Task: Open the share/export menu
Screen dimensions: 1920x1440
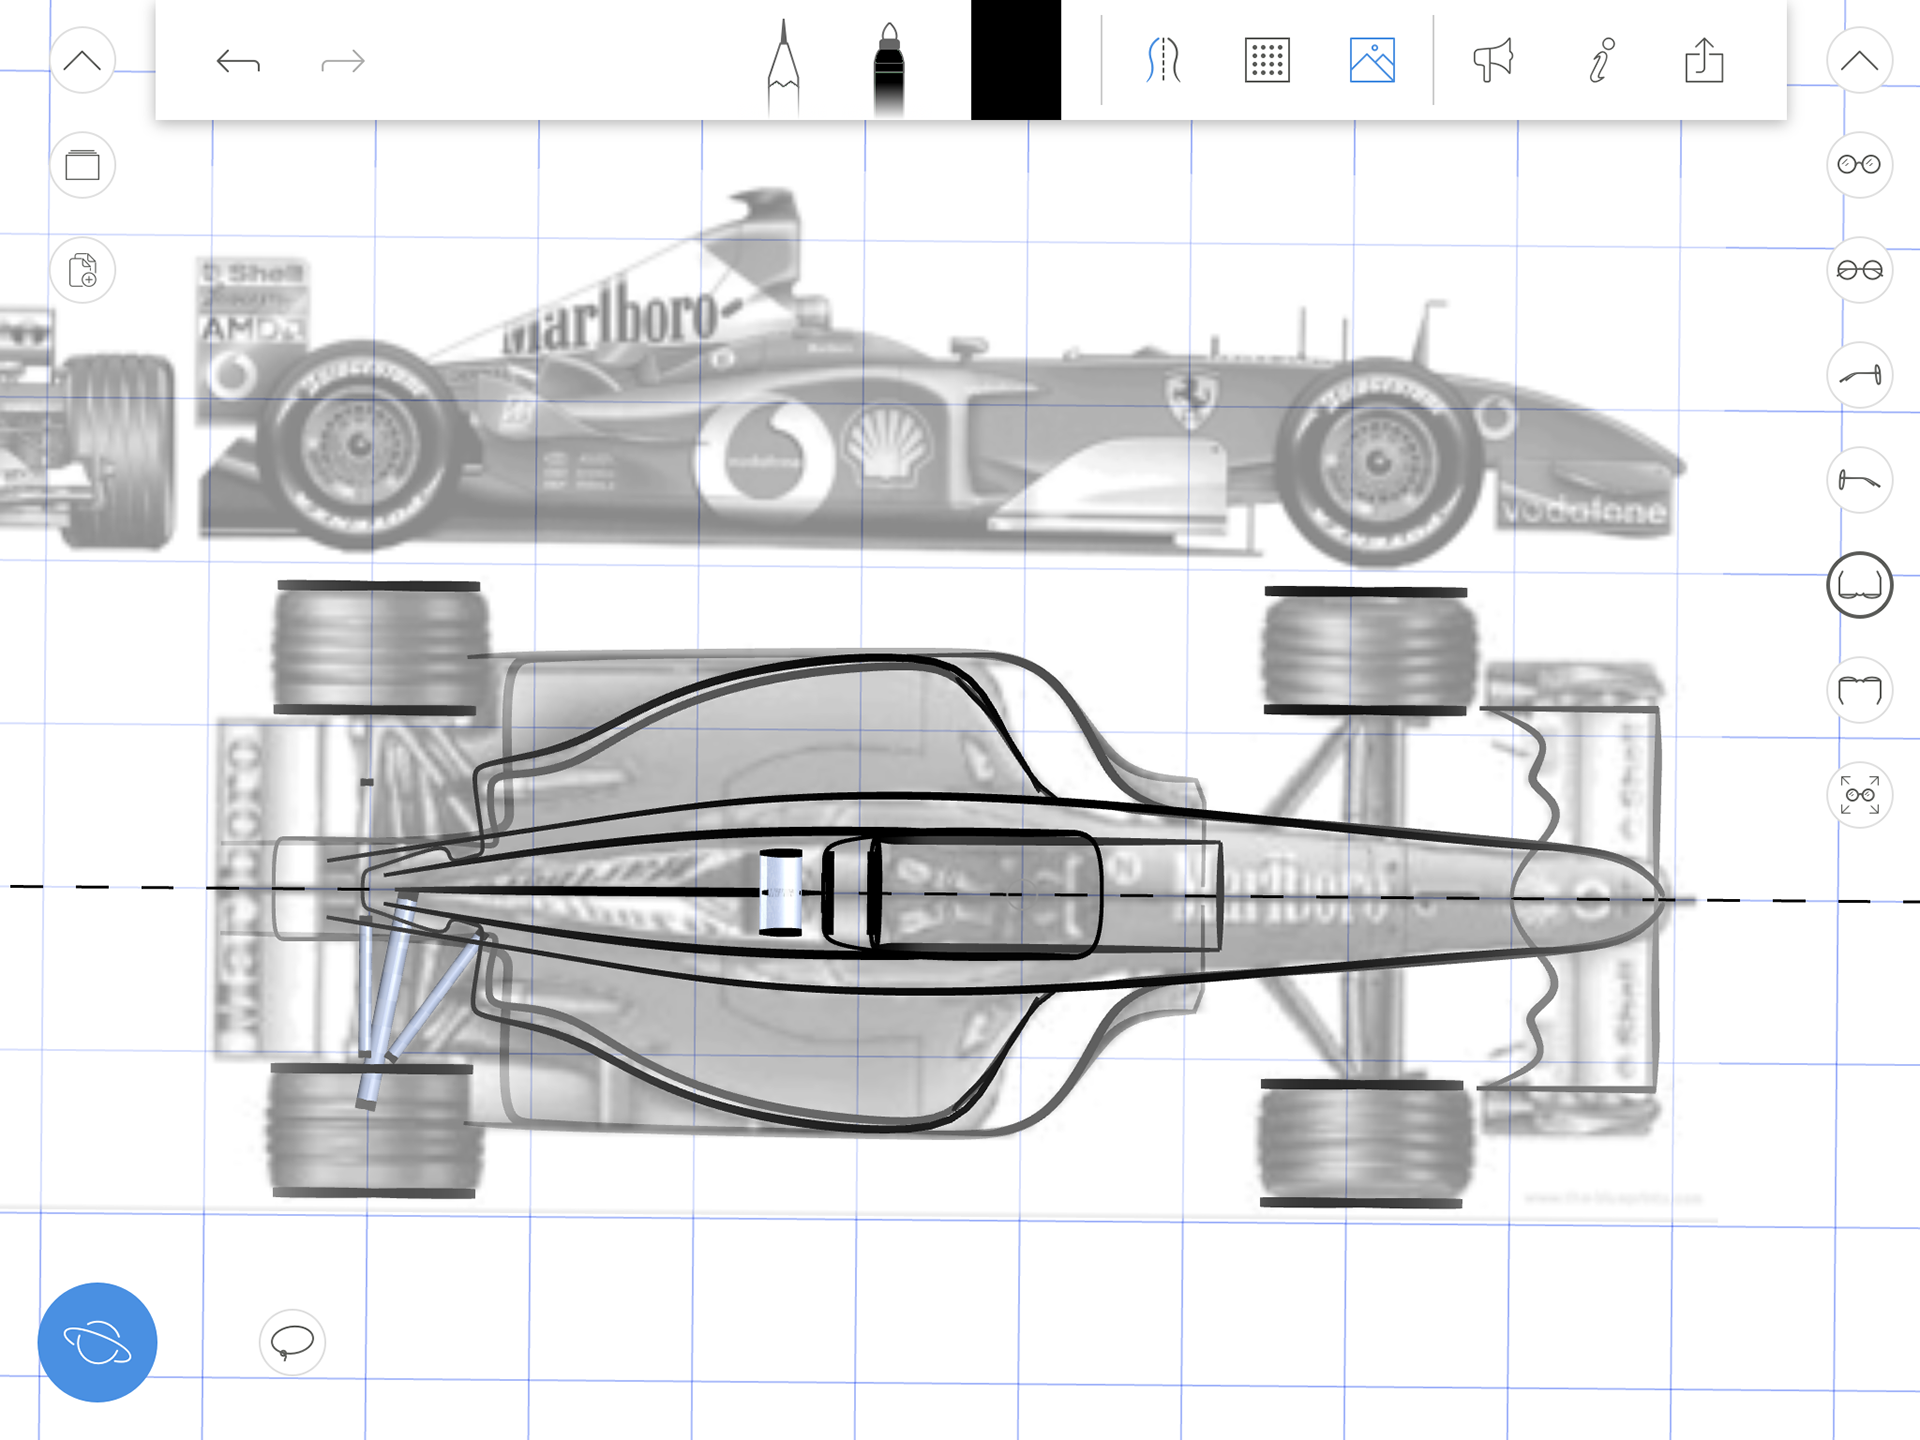Action: coord(1704,61)
